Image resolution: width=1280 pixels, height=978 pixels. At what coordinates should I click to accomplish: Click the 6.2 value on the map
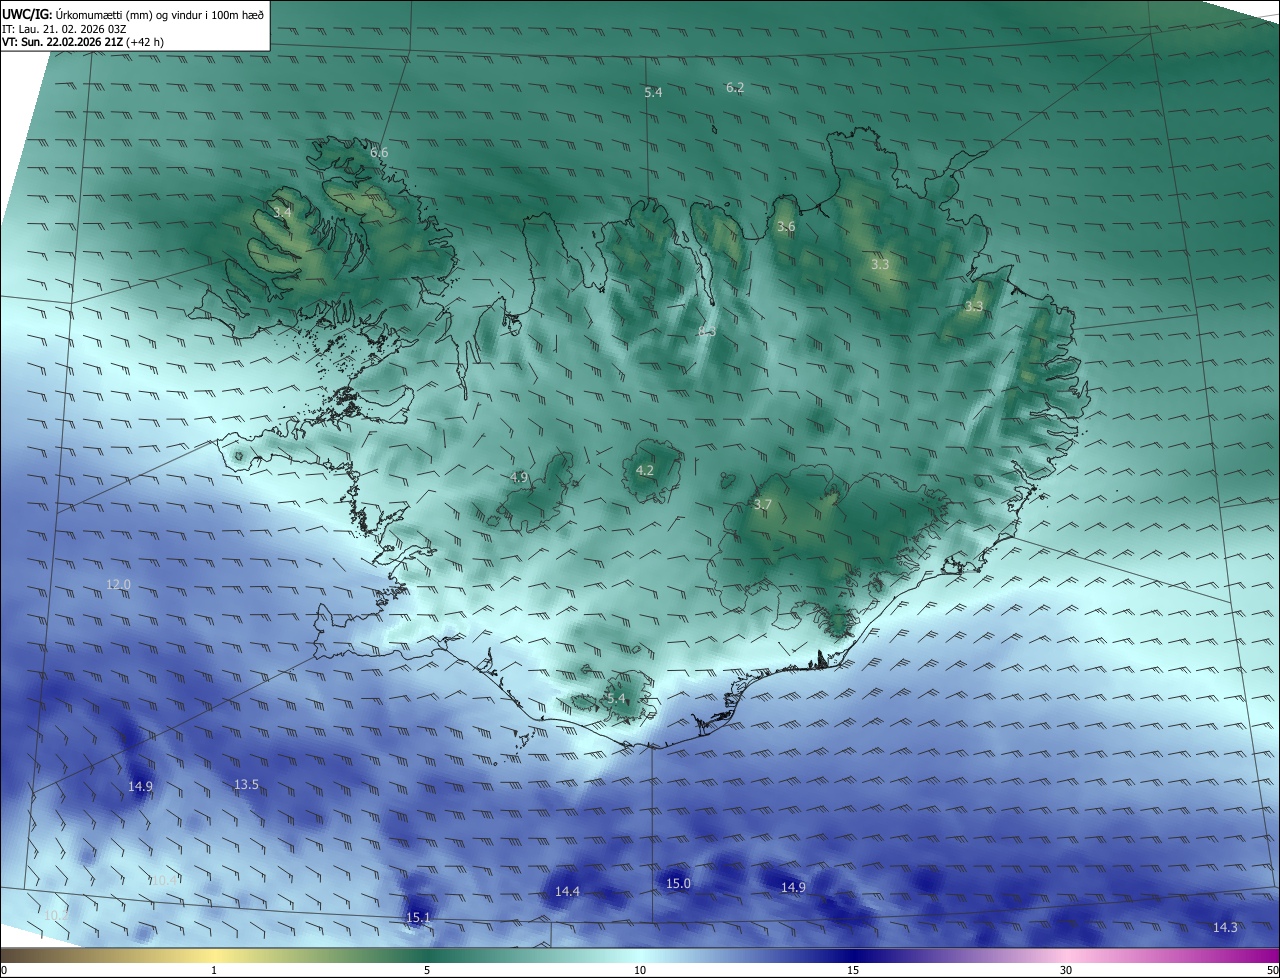[x=735, y=88]
